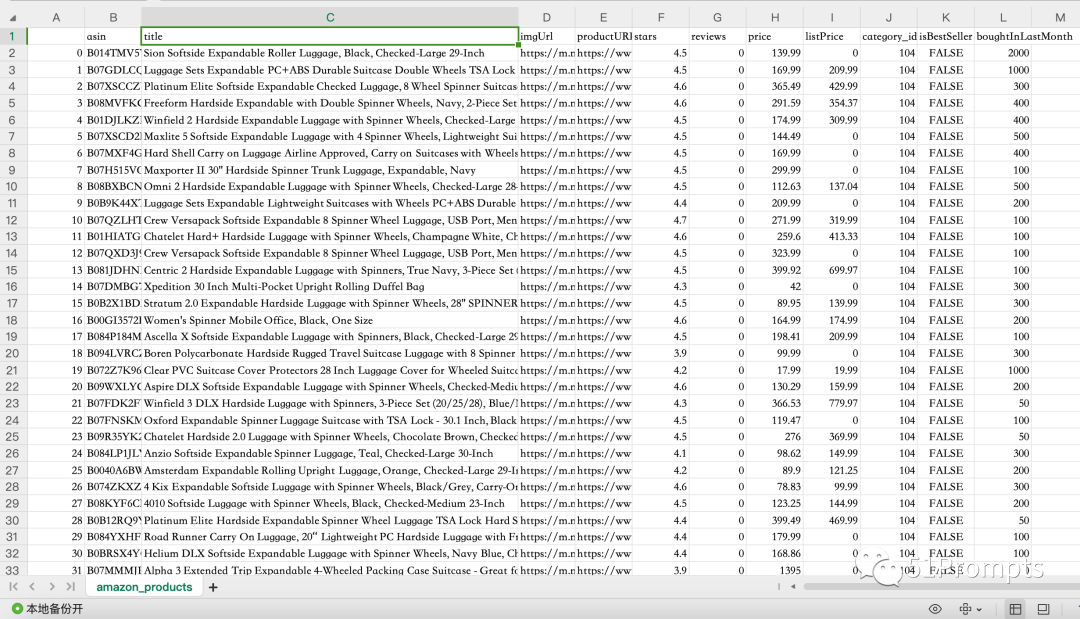The width and height of the screenshot is (1080, 619).
Task: Open the amazon_products sheet tab
Action: 144,587
